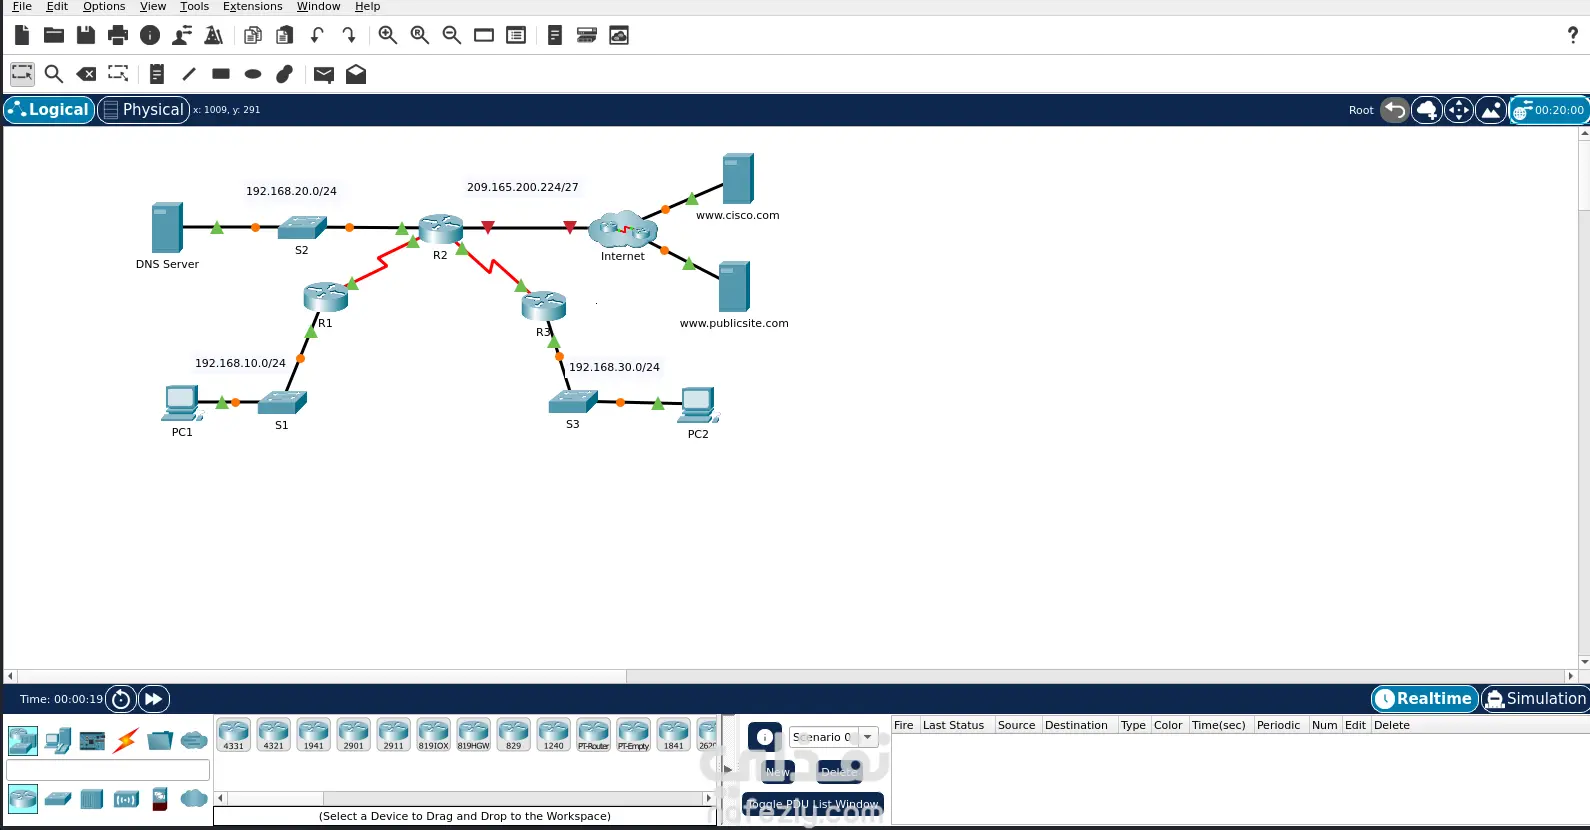Select PC1 in the workspace
The width and height of the screenshot is (1590, 830).
pos(181,403)
